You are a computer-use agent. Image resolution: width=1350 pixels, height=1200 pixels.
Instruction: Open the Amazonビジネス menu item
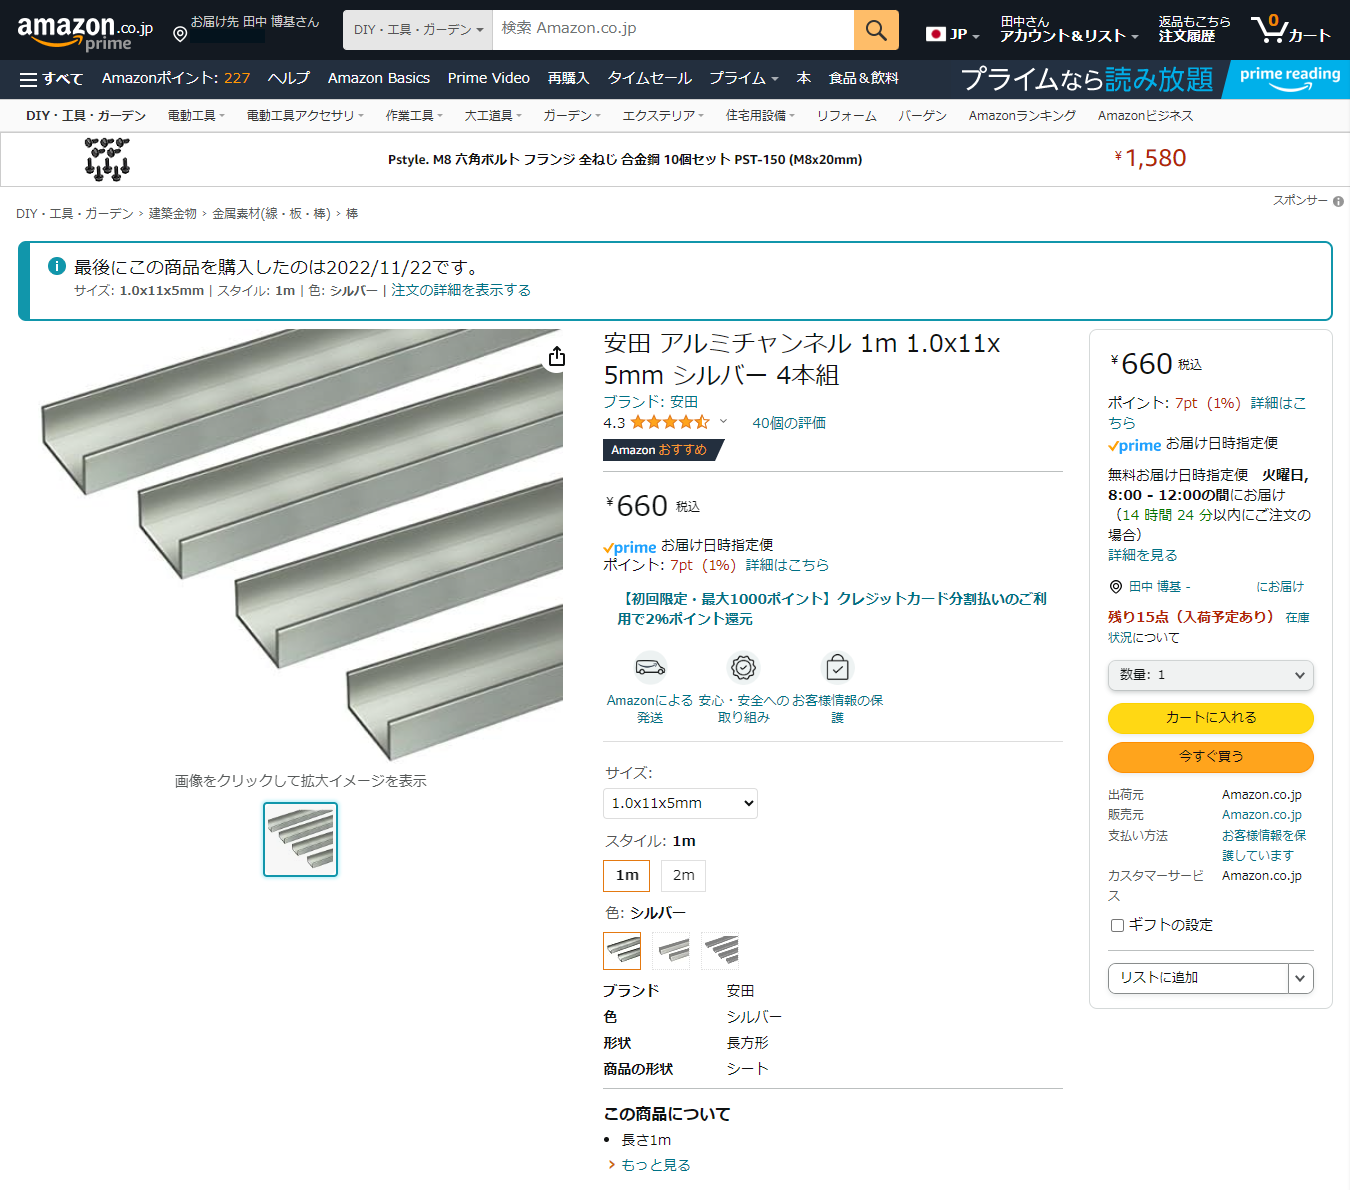tap(1145, 116)
